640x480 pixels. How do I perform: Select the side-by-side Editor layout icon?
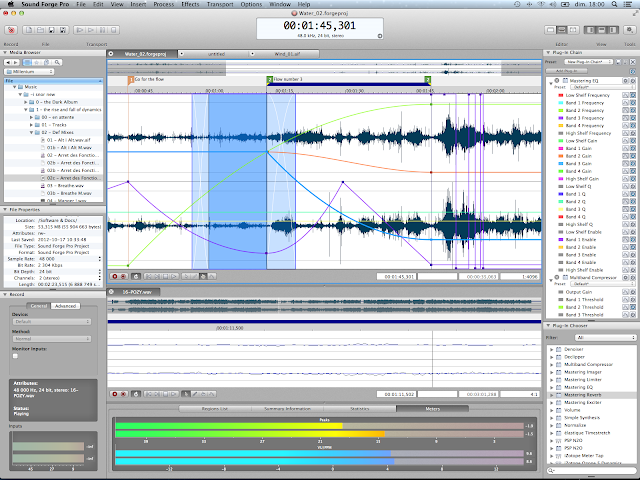pyautogui.click(x=573, y=30)
